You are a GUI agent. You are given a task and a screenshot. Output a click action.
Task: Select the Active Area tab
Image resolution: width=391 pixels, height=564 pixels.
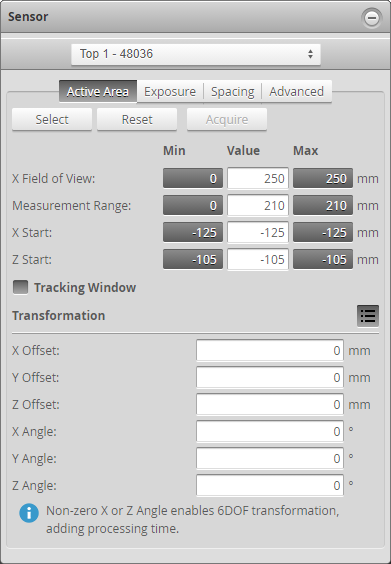(98, 91)
